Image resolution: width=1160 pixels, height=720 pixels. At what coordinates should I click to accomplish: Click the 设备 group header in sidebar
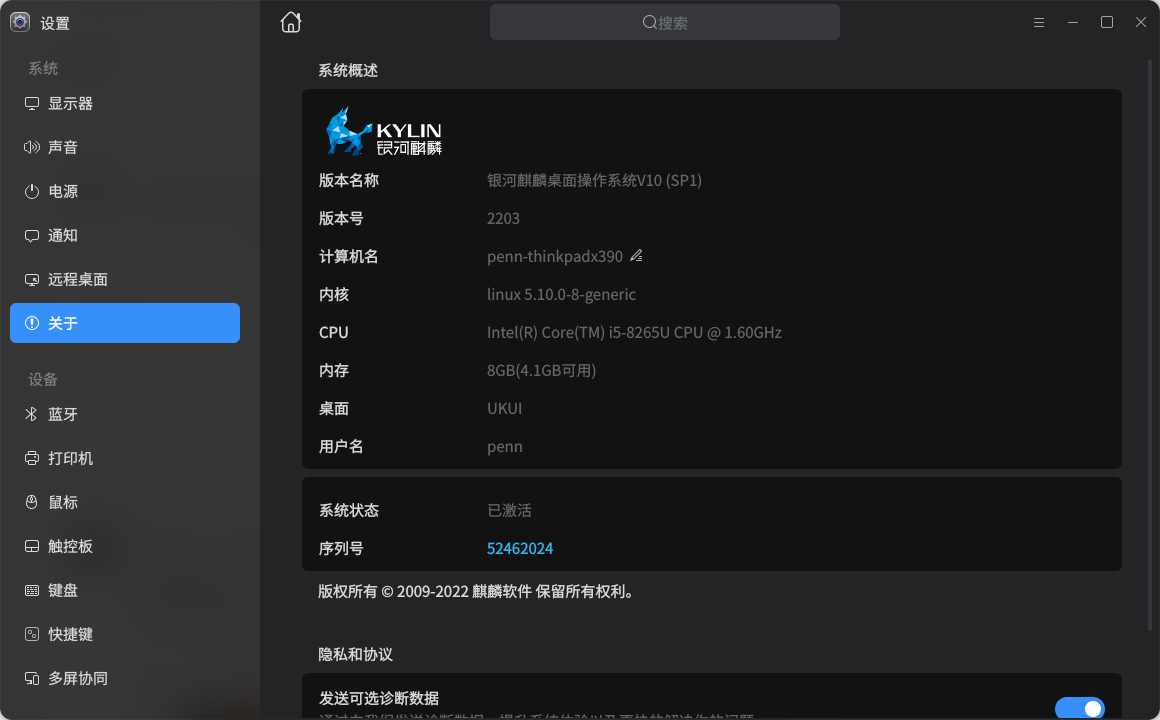[43, 380]
